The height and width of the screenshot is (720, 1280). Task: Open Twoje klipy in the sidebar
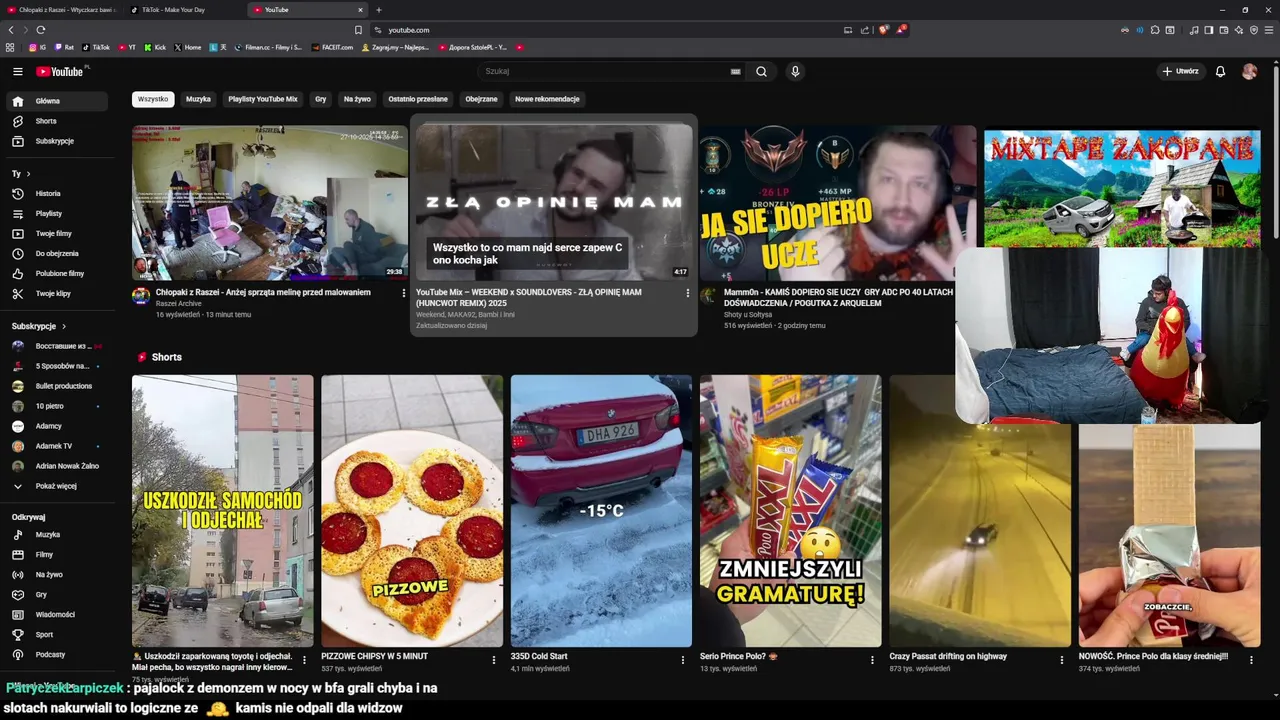[58, 293]
